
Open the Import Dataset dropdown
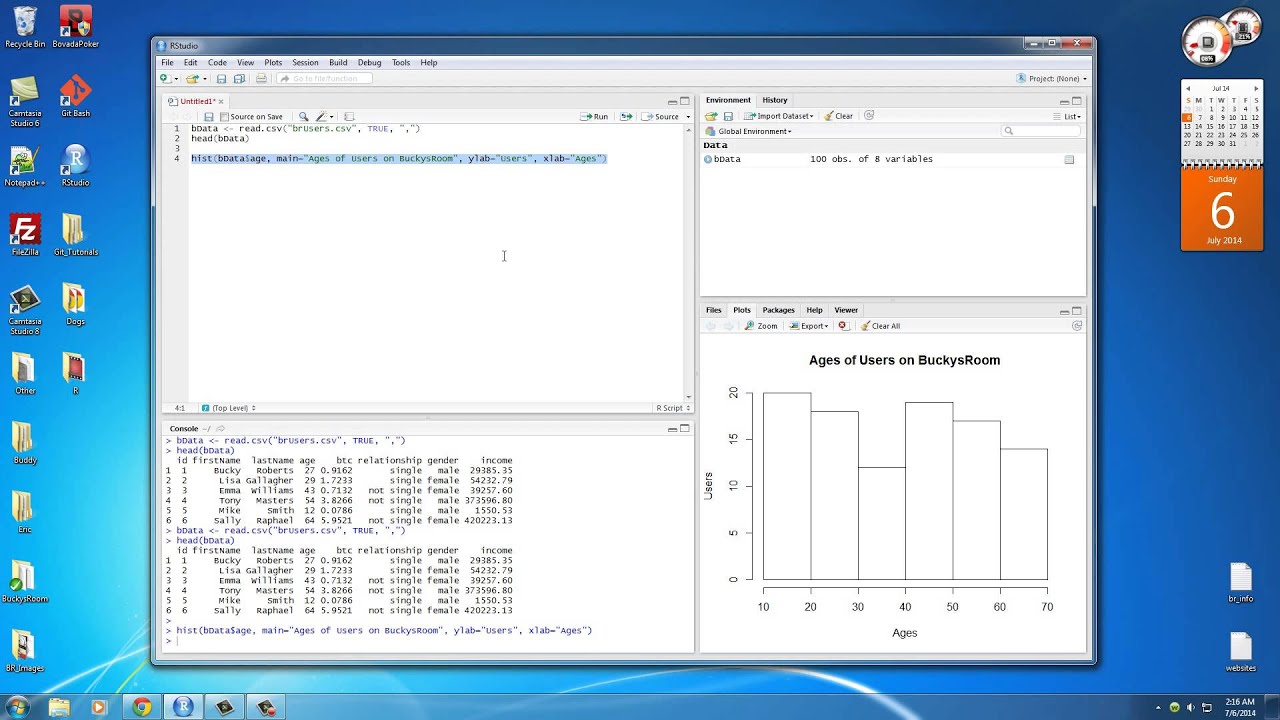click(779, 117)
